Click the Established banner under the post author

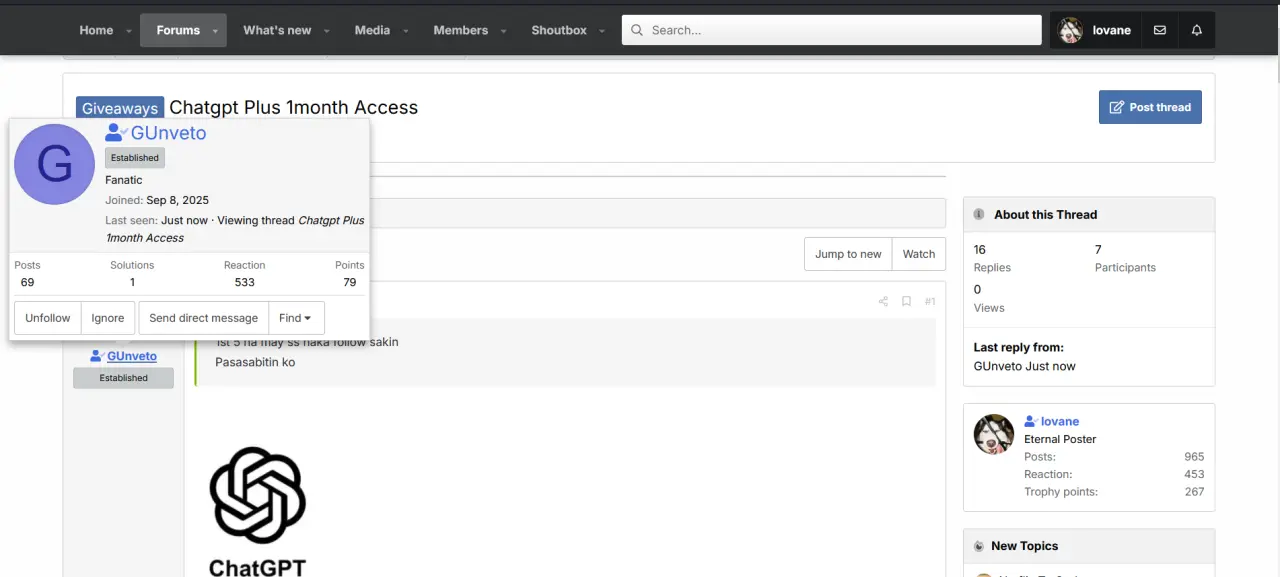point(124,378)
